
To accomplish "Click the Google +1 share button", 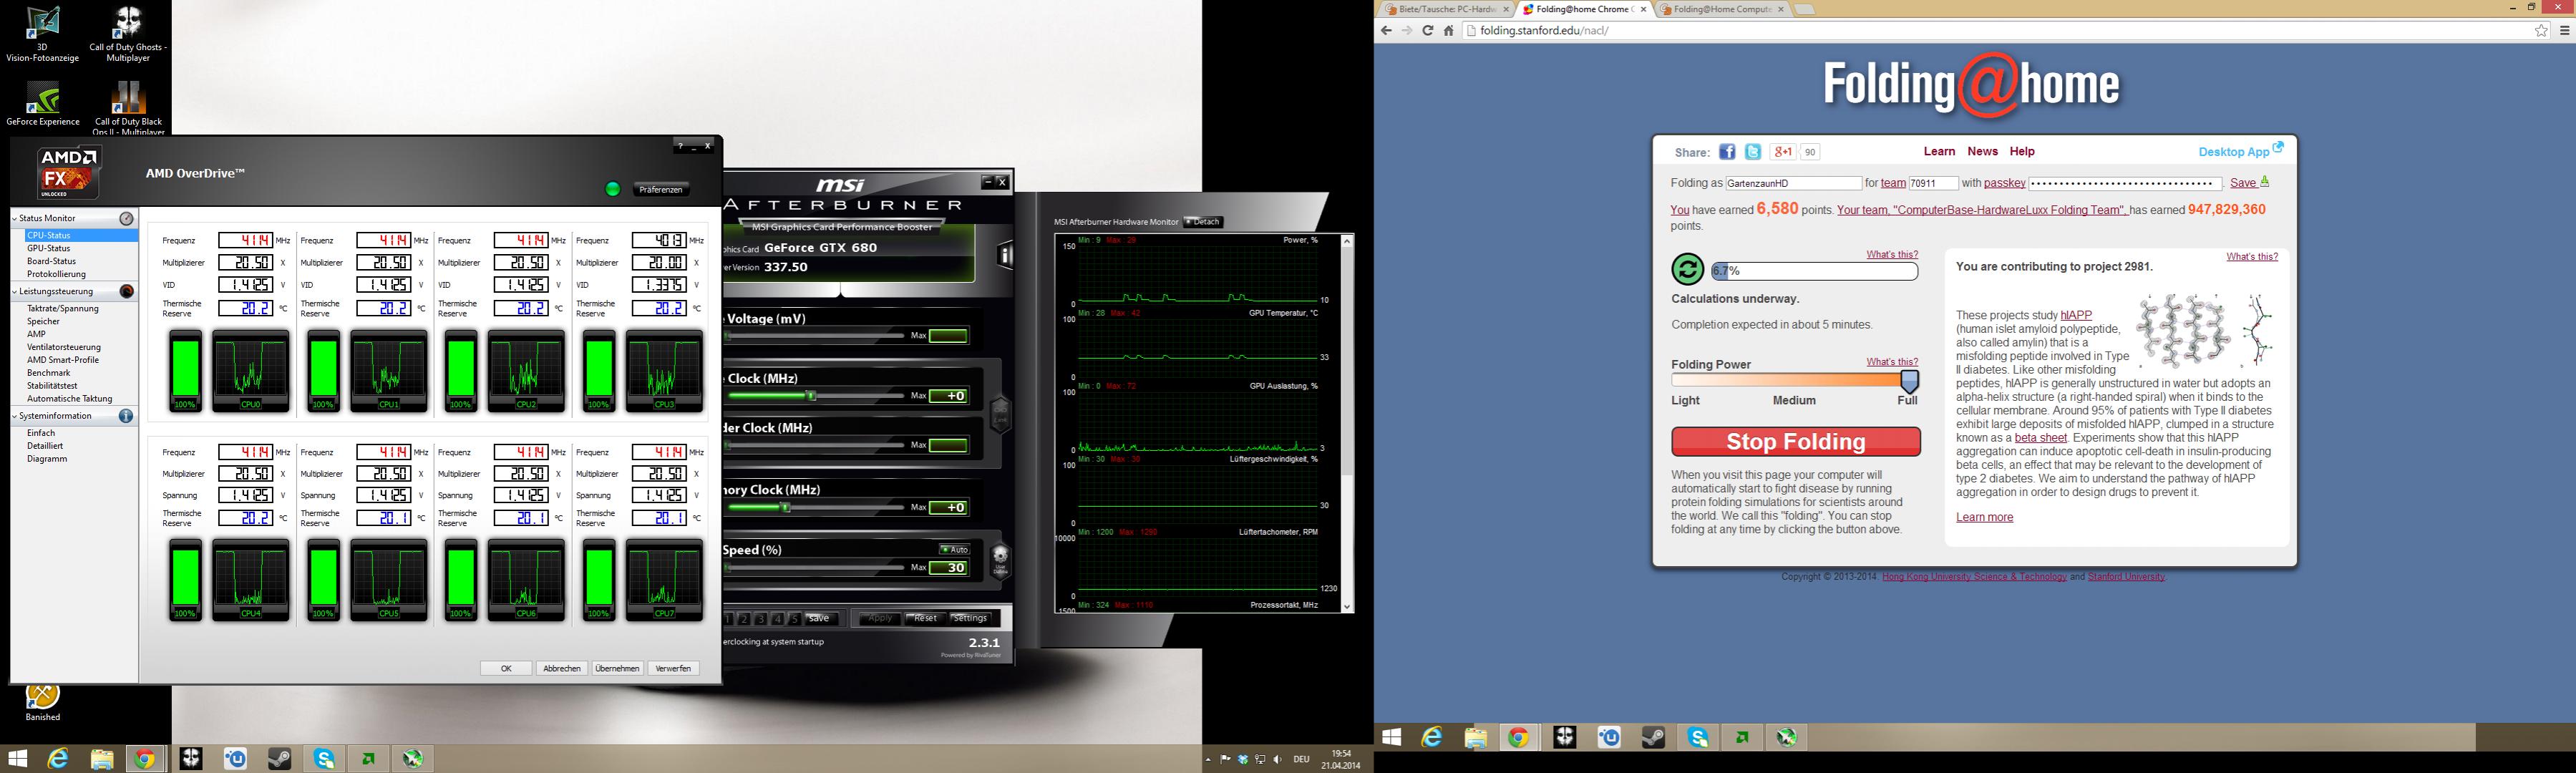I will click(1783, 152).
